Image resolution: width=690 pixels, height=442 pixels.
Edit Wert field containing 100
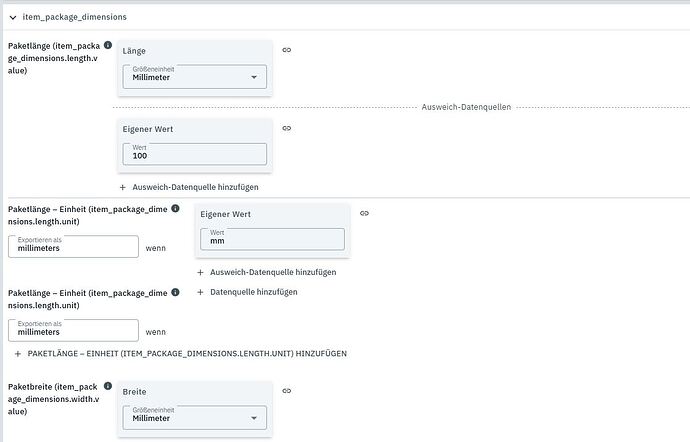[195, 155]
